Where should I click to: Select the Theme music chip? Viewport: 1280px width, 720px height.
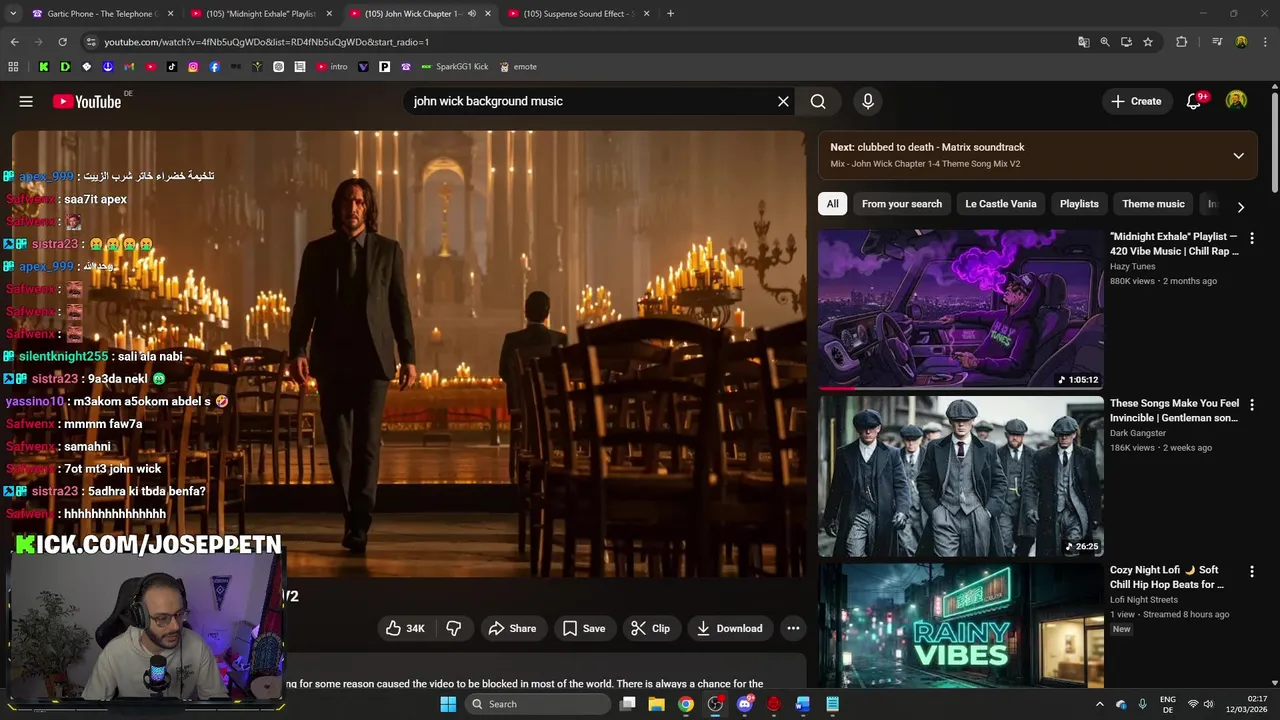coord(1153,204)
